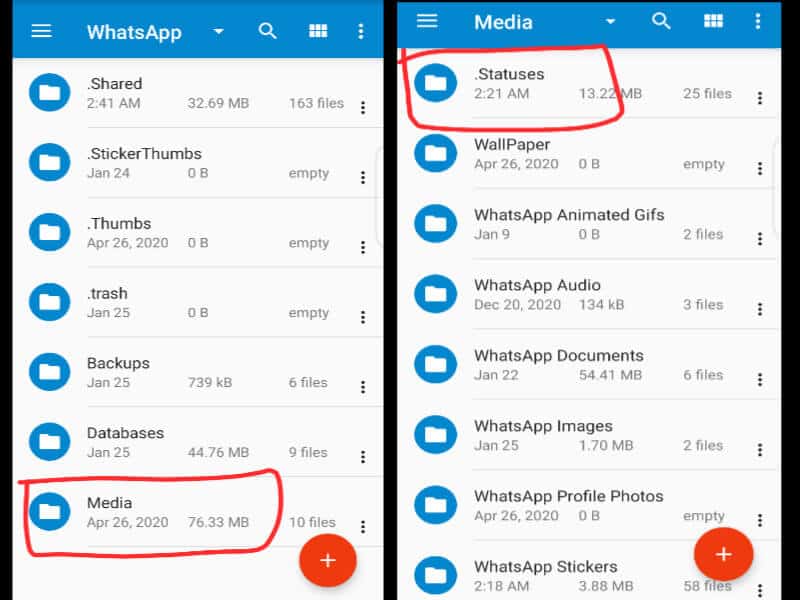Show options for WhatsApp Documents folder

point(760,380)
